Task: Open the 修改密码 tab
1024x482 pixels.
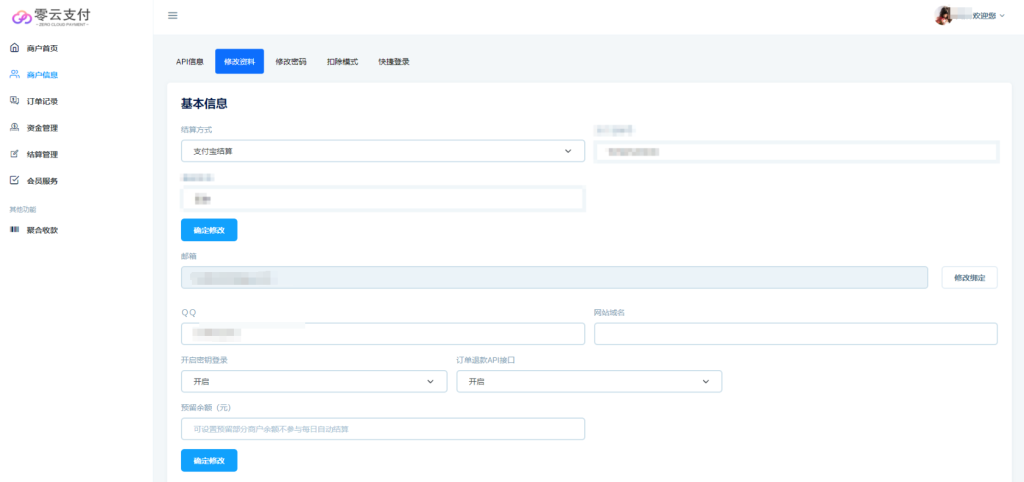Action: (x=290, y=62)
